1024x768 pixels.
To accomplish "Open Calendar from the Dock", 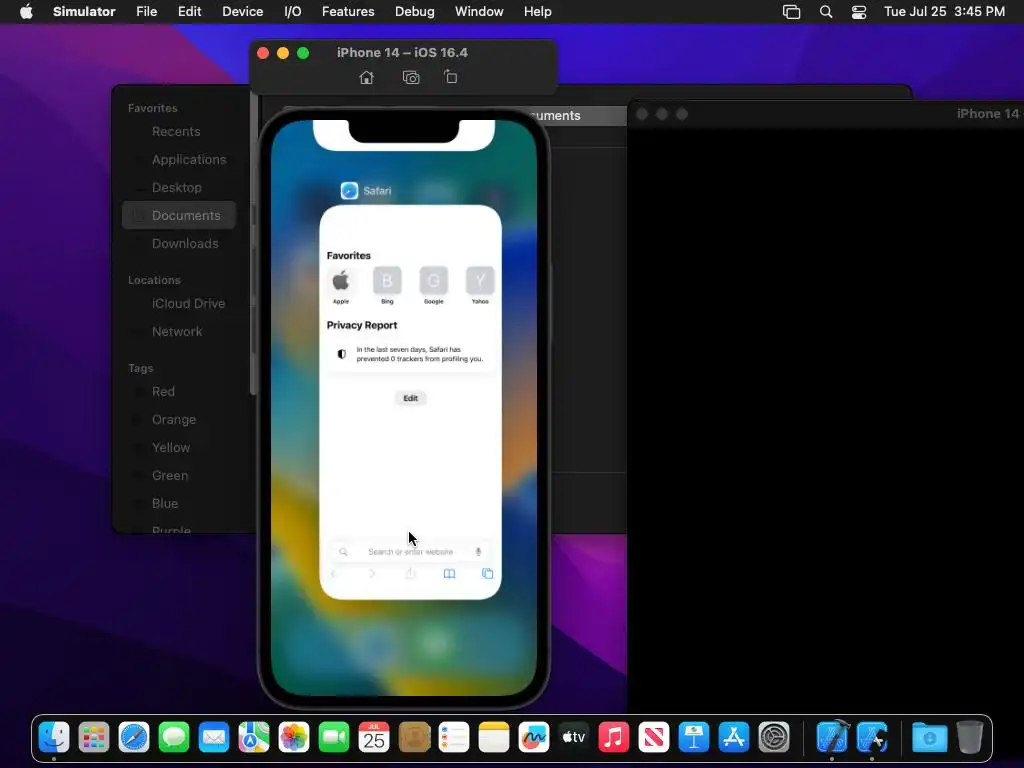I will (x=374, y=738).
